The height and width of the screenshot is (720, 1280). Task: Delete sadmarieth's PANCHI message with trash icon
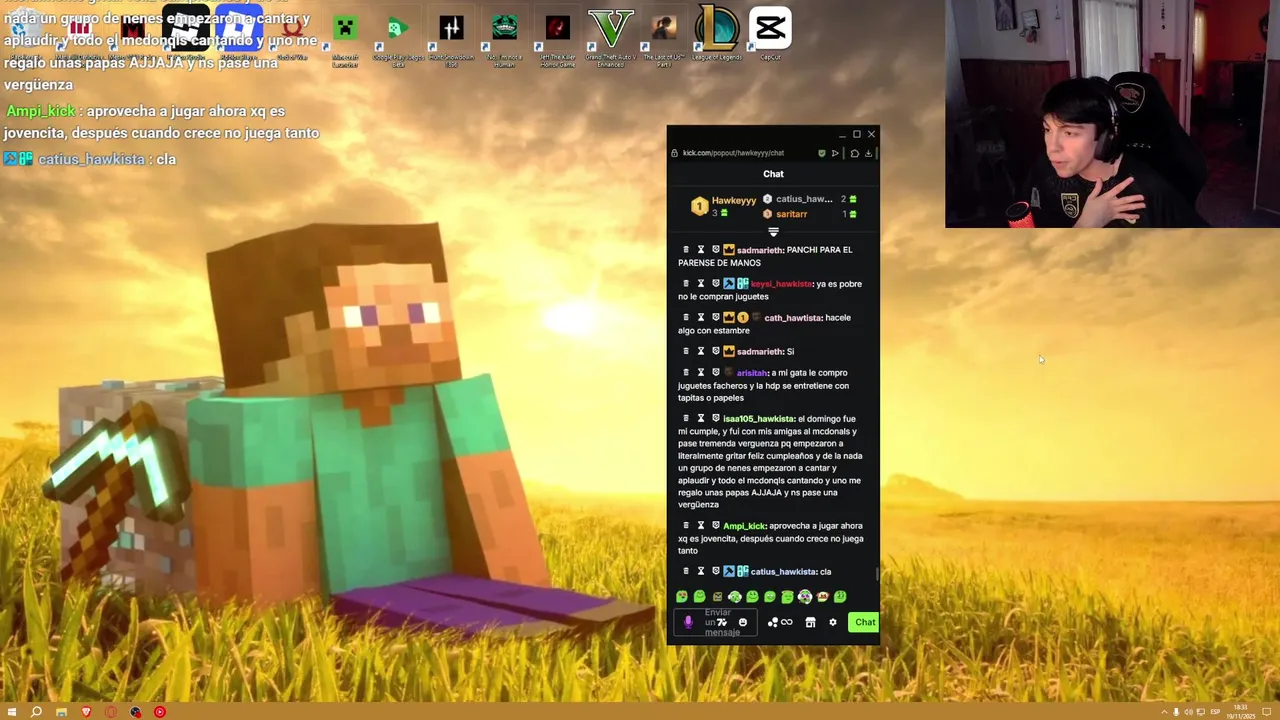[x=686, y=250]
